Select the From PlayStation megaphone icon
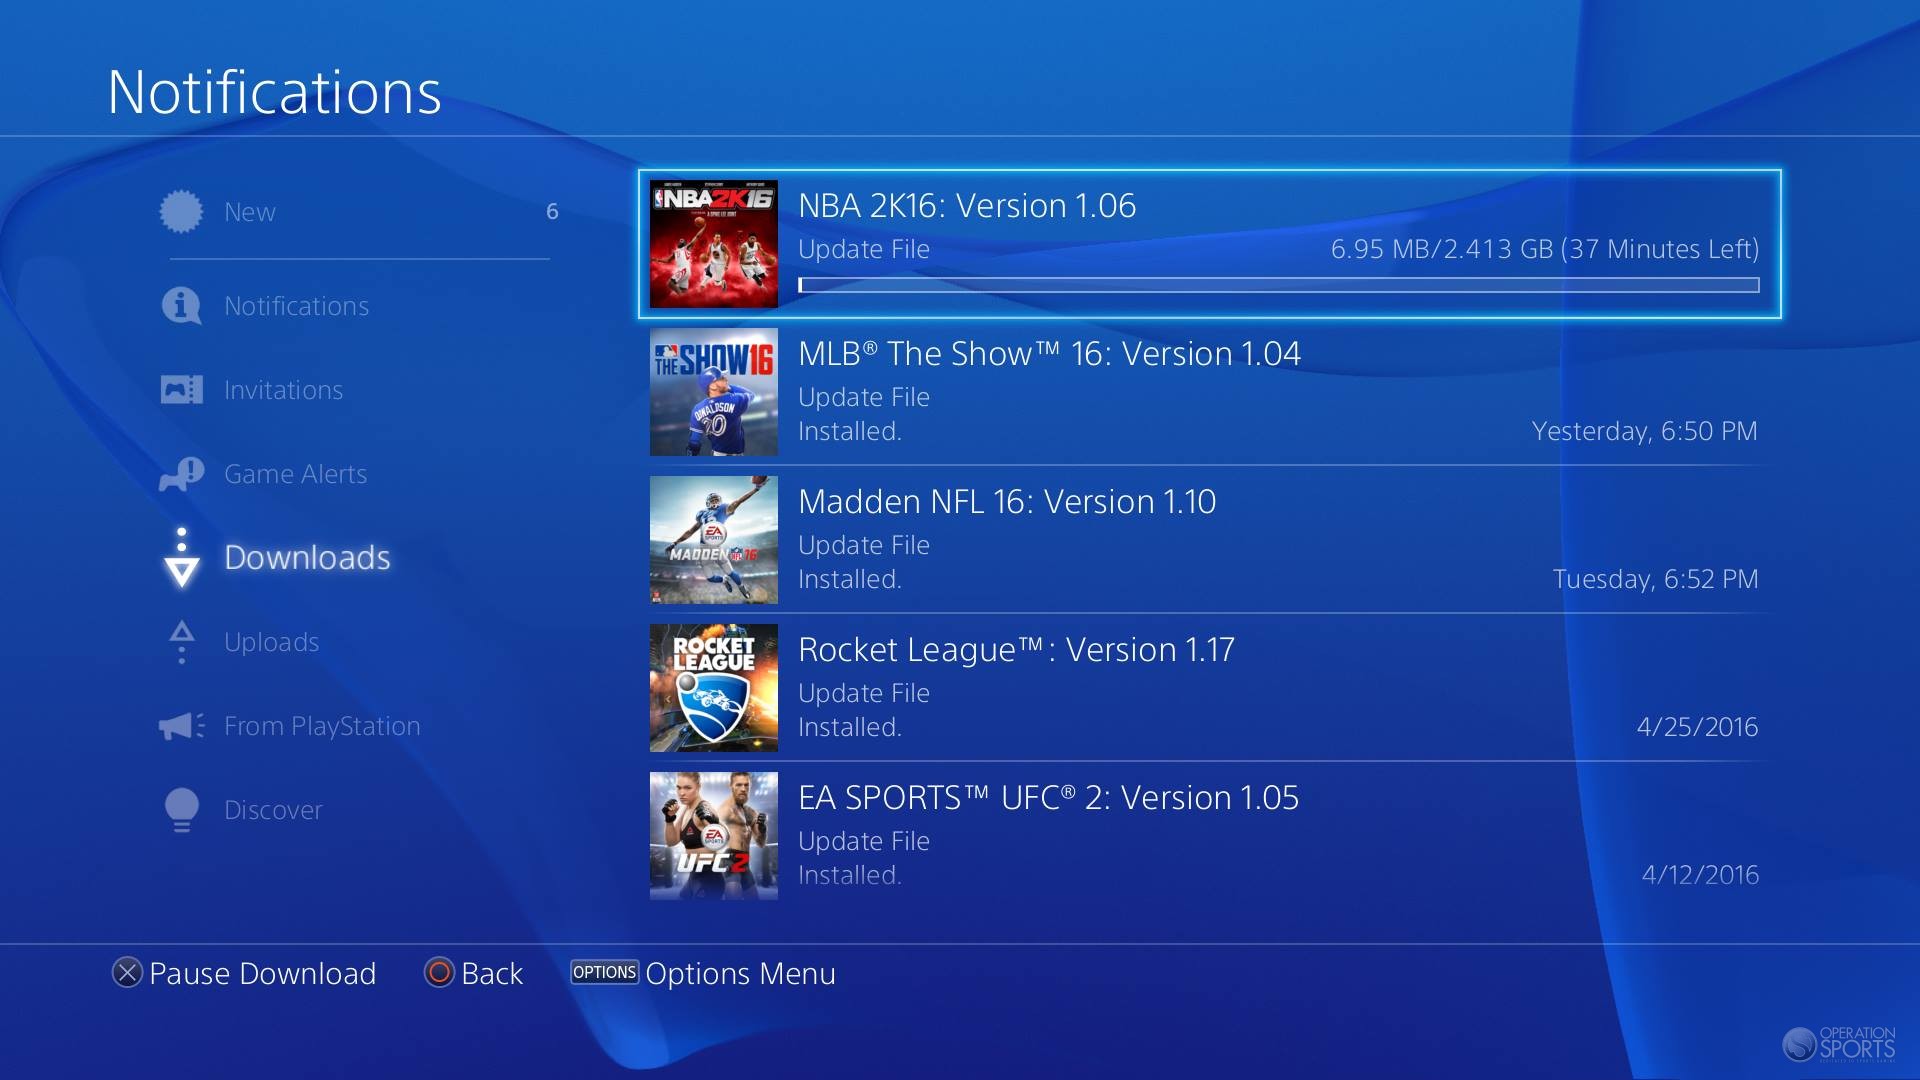Screen dimensions: 1920x1080 [181, 726]
